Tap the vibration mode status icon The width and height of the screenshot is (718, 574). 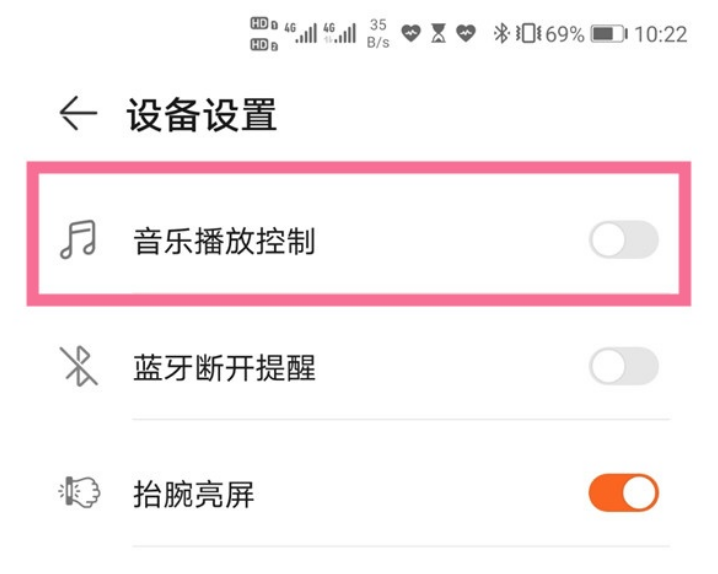(x=527, y=34)
